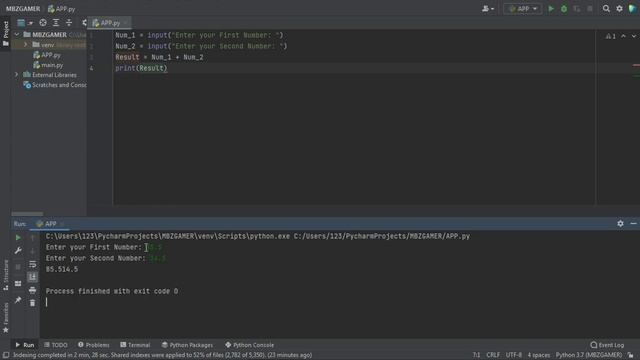Pin the Run tab pin icon
This screenshot has width=640, height=360.
[x=18, y=300]
